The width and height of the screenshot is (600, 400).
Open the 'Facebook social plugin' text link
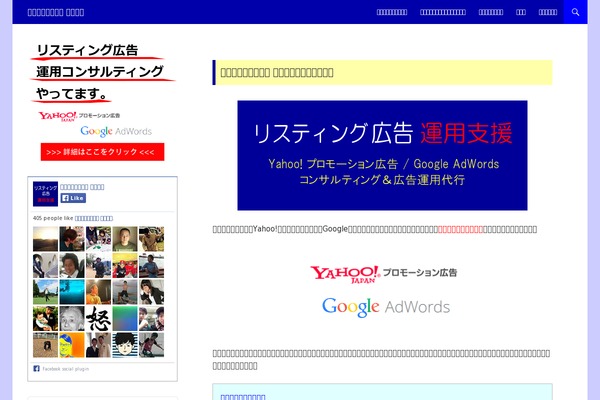[65, 369]
